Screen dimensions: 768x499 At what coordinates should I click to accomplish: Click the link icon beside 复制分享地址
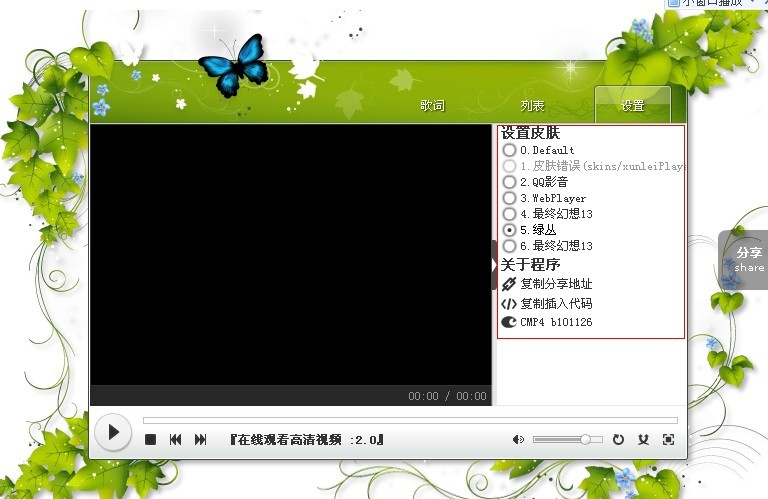509,284
